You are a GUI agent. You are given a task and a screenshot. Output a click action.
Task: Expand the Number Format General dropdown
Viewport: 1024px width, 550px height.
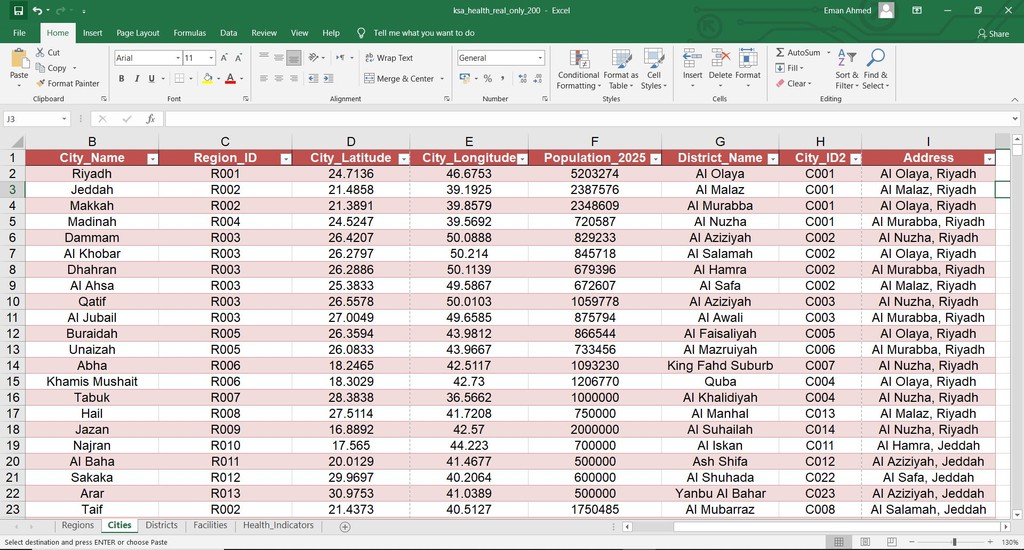click(x=540, y=58)
